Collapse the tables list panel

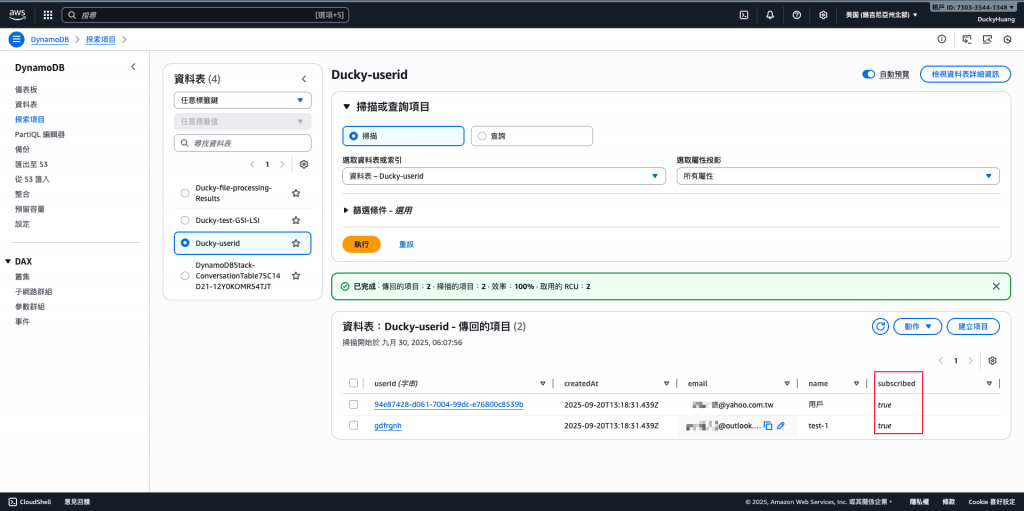(x=304, y=79)
